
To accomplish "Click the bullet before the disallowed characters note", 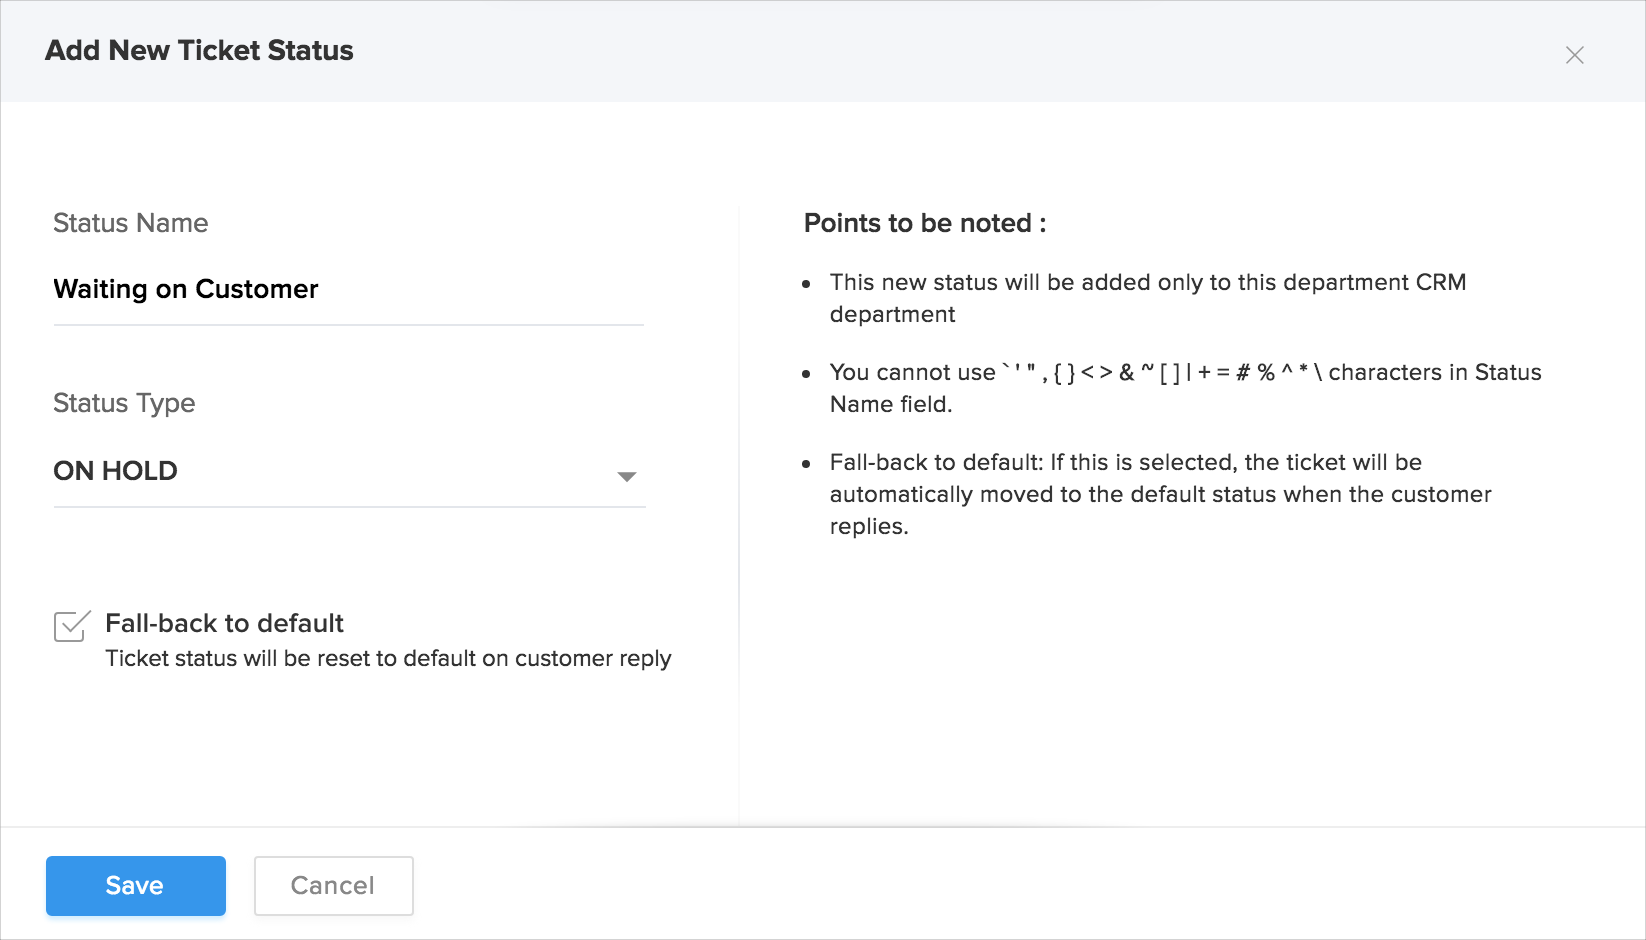I will click(806, 375).
